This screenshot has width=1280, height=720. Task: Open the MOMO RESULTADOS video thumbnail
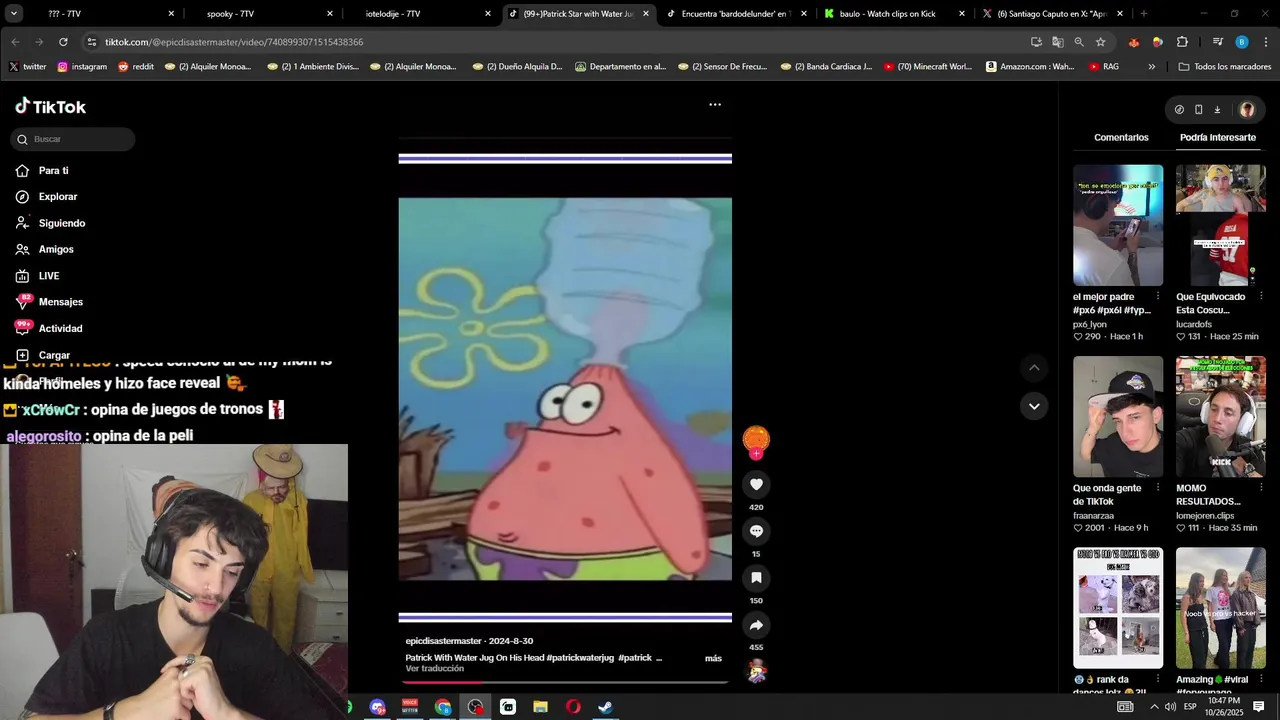click(x=1220, y=416)
